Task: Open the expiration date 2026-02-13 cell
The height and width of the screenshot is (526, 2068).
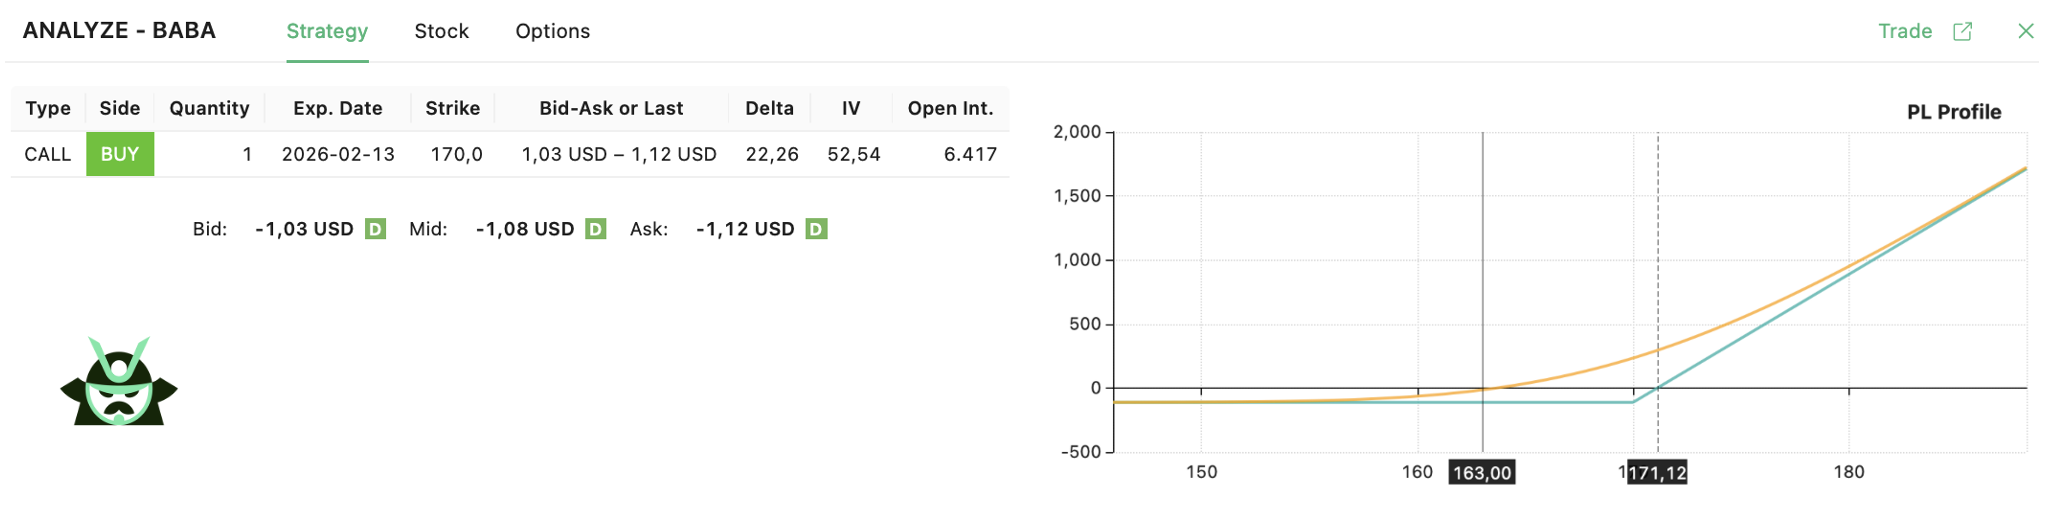Action: tap(338, 154)
